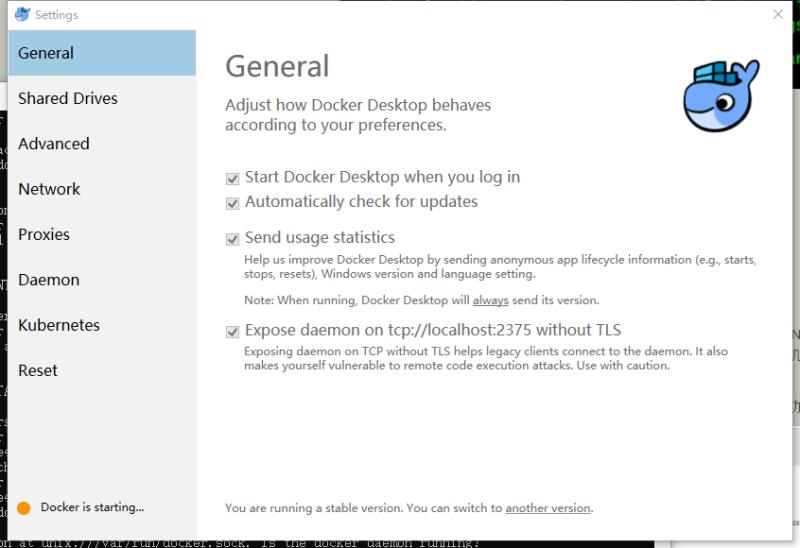Click the Docker whale logo
This screenshot has height=548, width=800.
721,95
